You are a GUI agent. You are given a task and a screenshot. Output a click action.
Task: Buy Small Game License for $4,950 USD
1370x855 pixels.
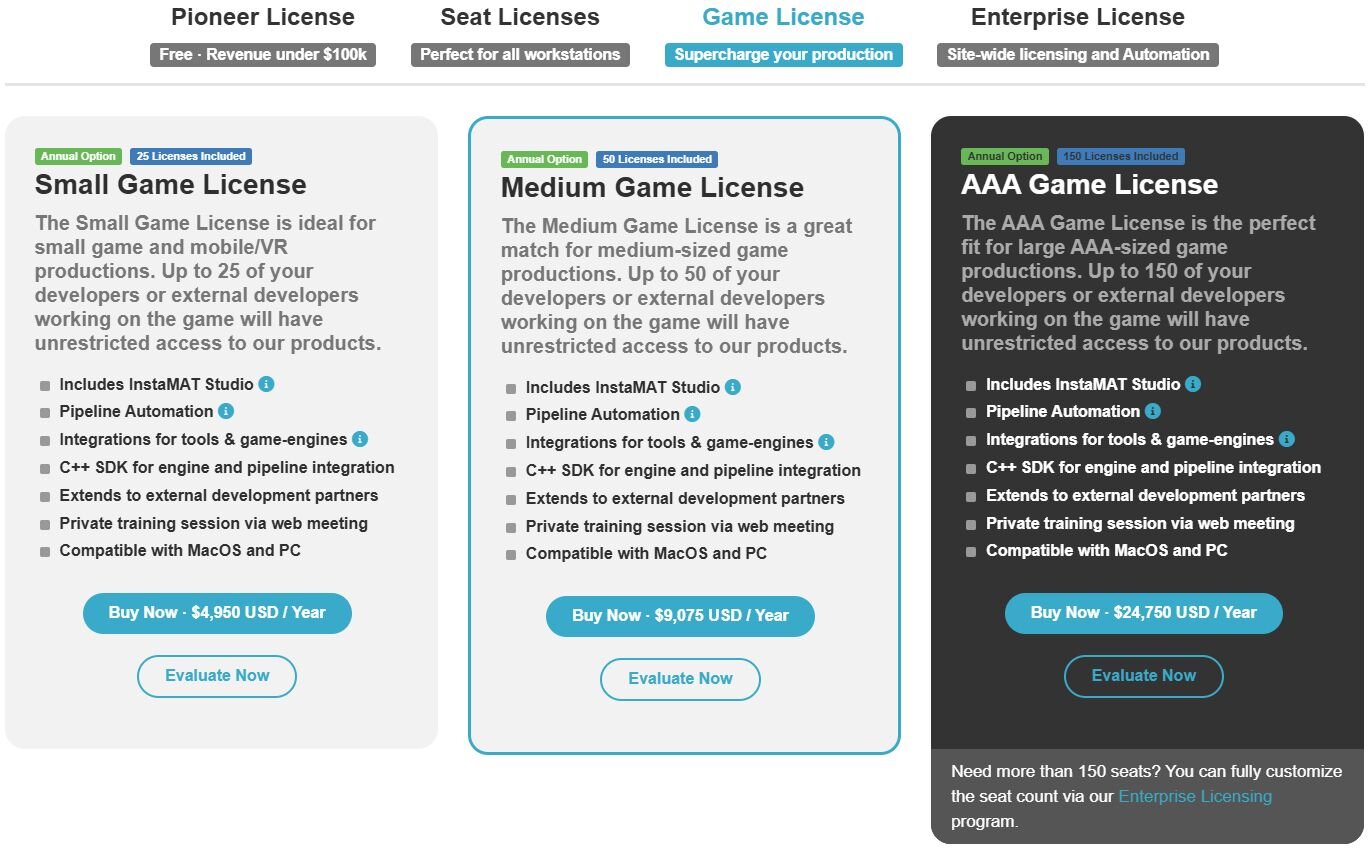click(217, 613)
